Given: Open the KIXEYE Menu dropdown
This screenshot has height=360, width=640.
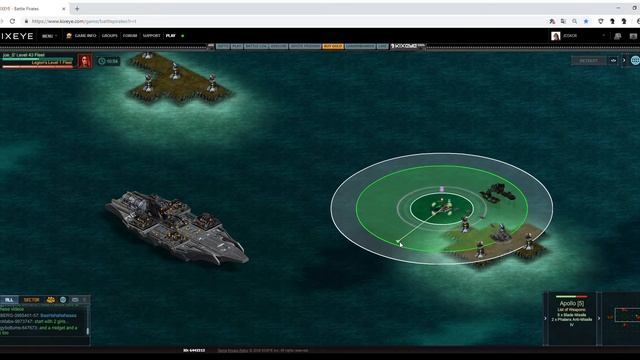Looking at the screenshot, I should click(49, 36).
